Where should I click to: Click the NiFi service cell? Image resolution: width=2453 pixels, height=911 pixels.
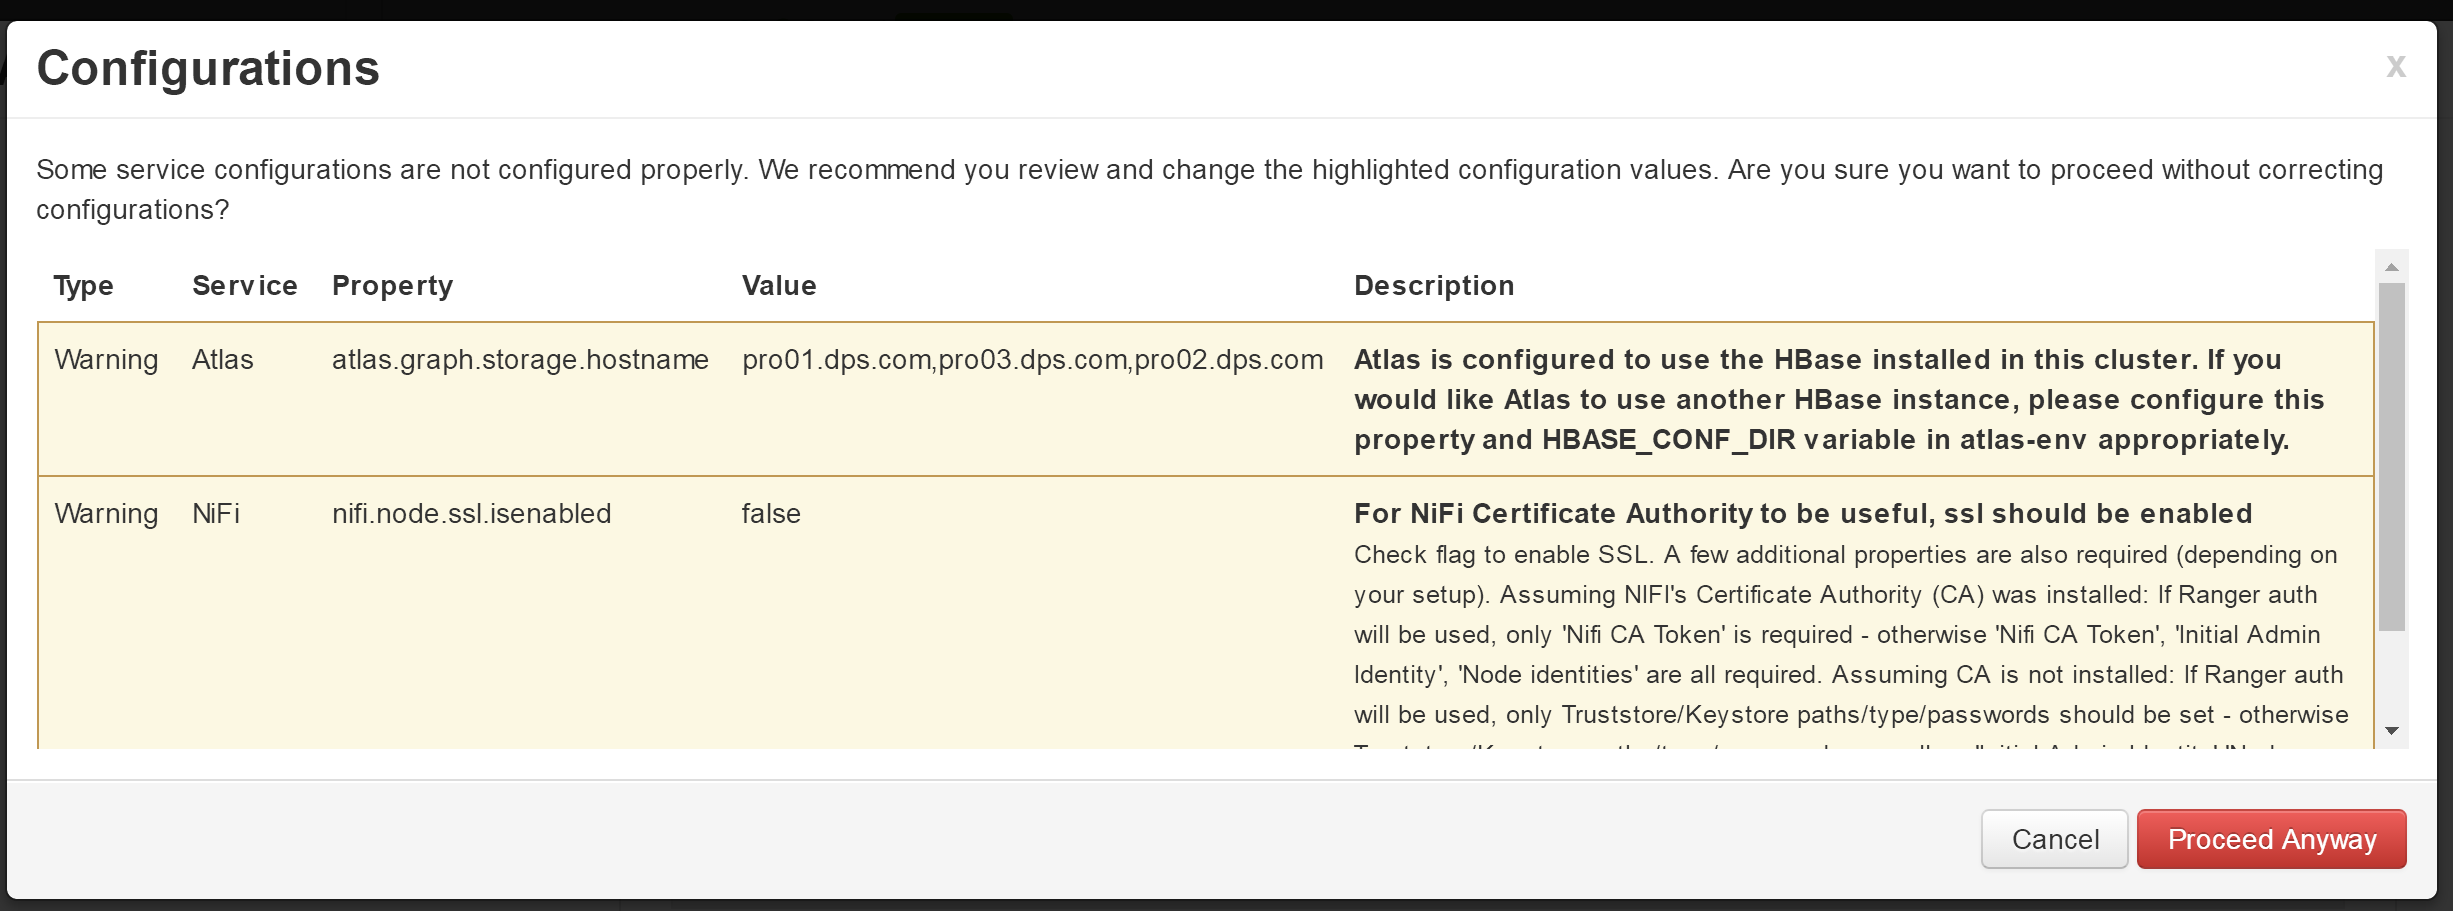tap(215, 514)
